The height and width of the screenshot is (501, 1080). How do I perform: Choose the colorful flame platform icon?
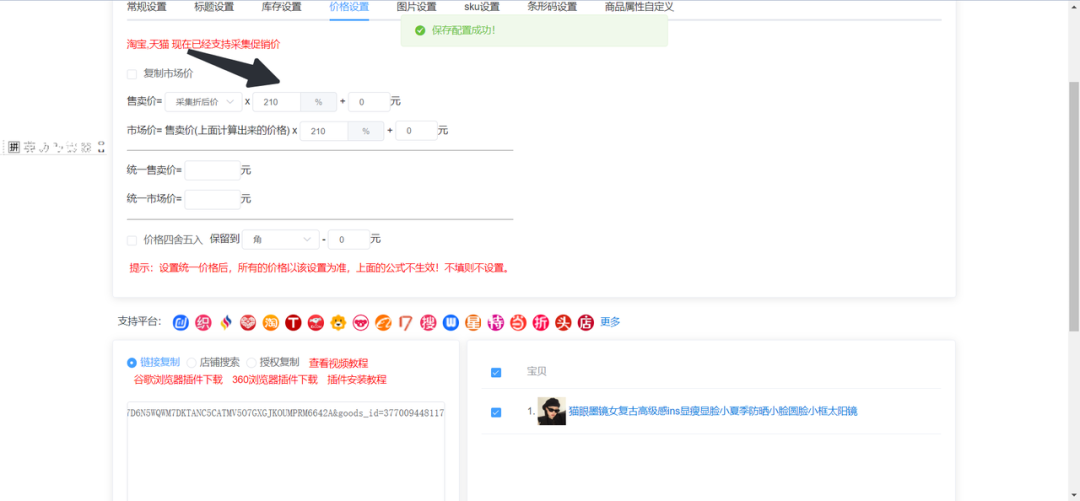tap(226, 322)
